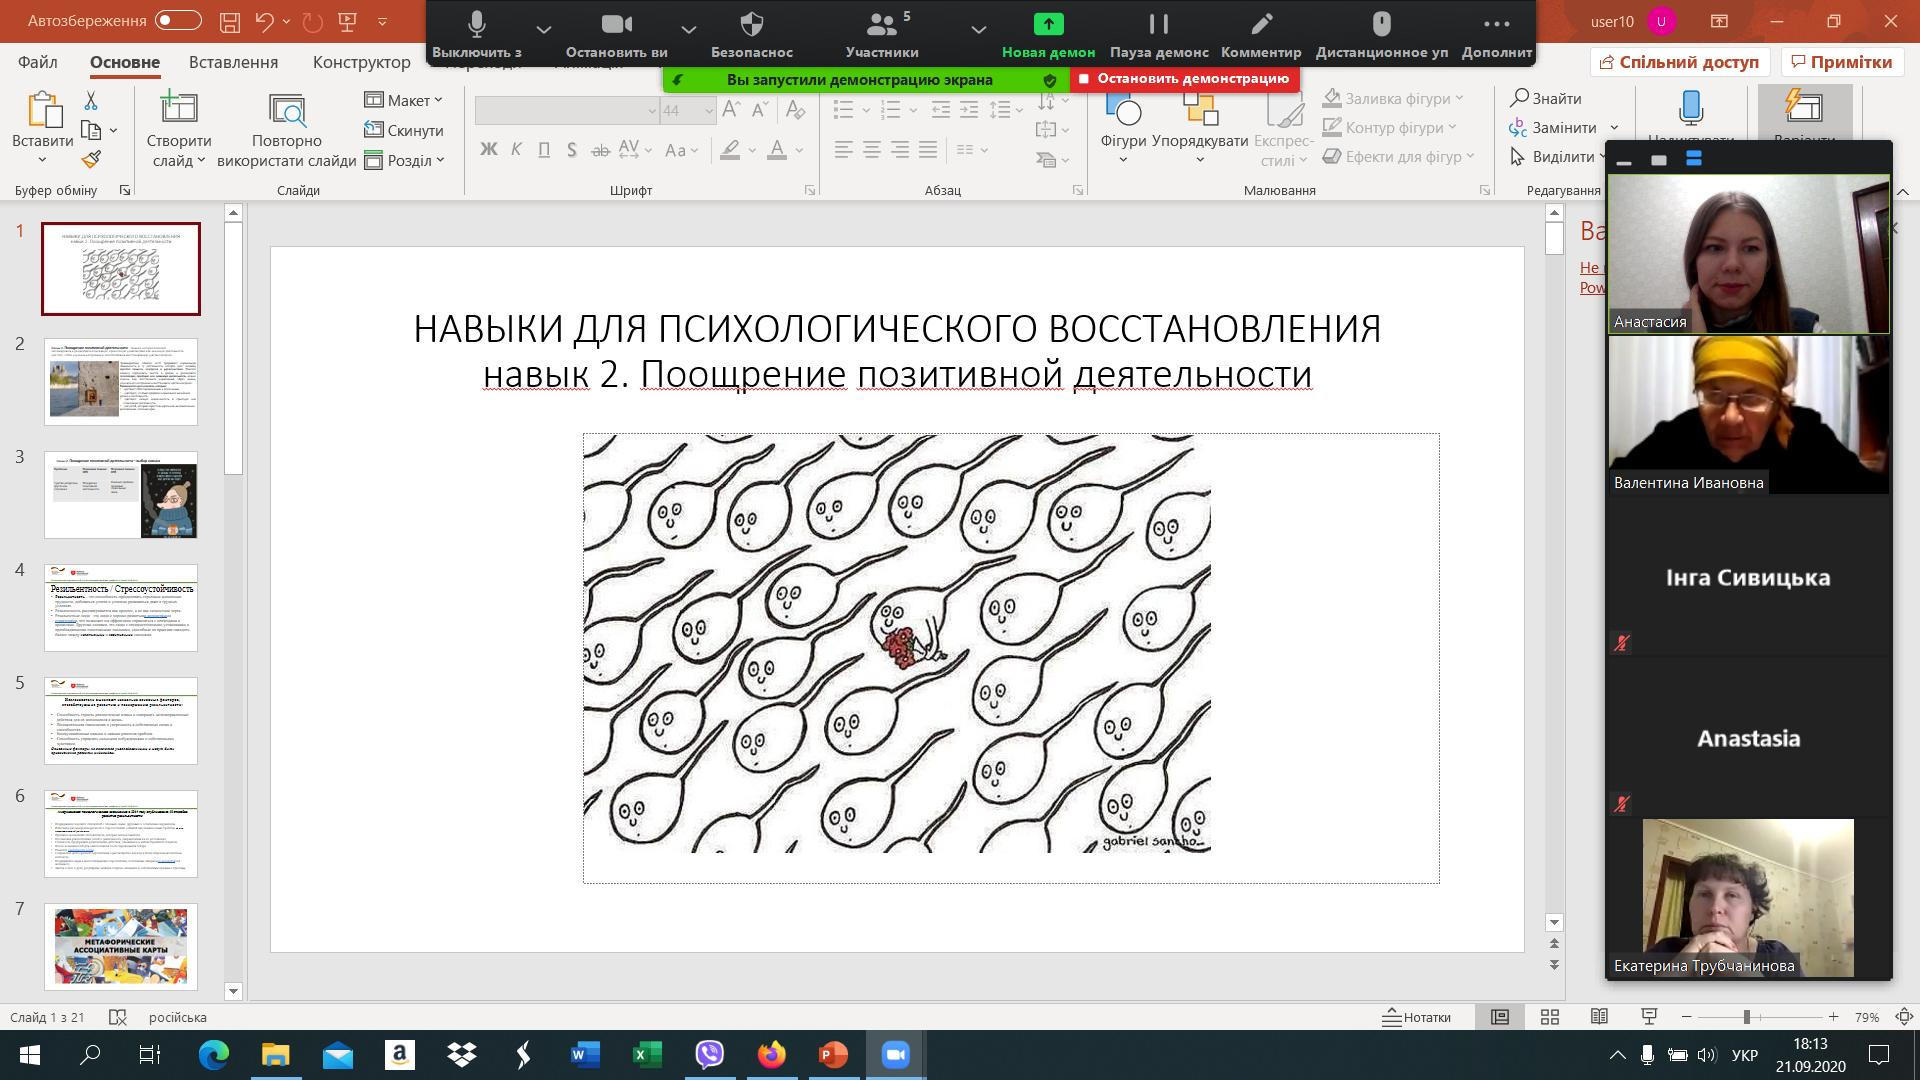Click Stop Share (Остановить демонстрацию)
The width and height of the screenshot is (1920, 1080).
(1184, 78)
